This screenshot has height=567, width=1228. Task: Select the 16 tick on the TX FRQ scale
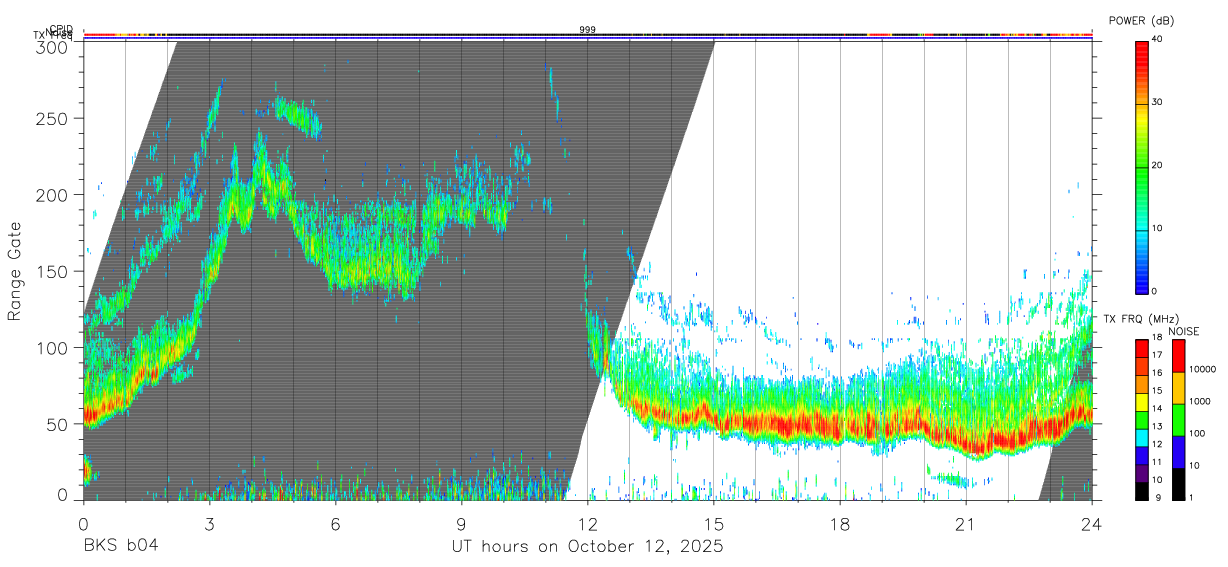click(x=1157, y=374)
